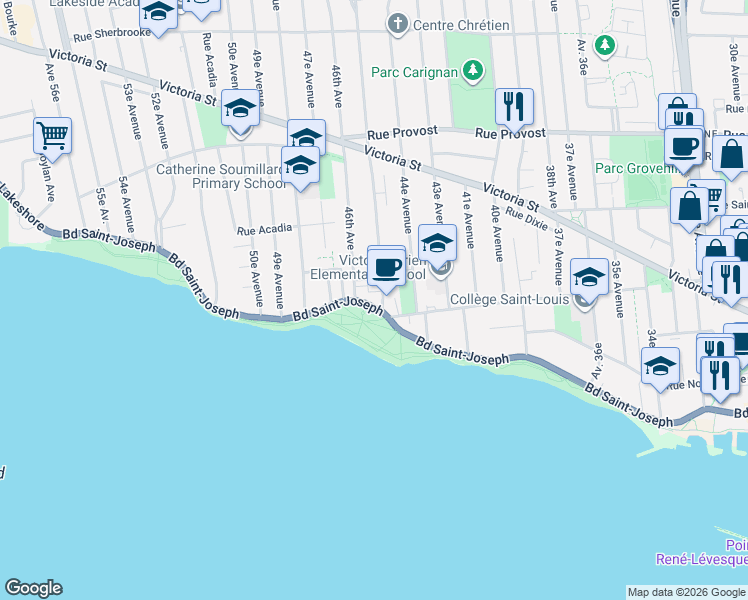Select the Parc Carignan label
The image size is (748, 600).
(415, 72)
